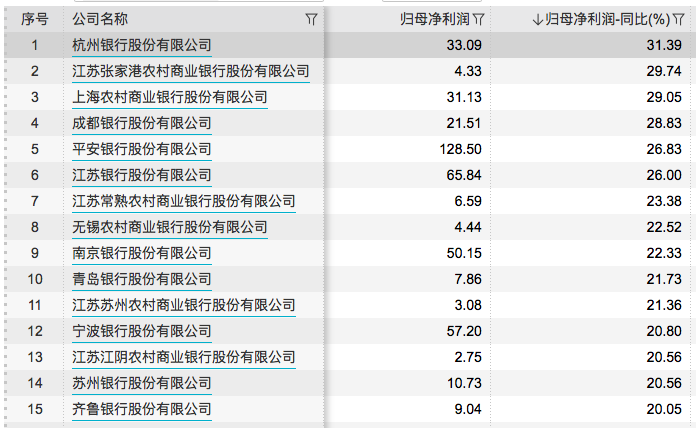Select net profit cell 65.84
Viewport: 696px width, 428px height.
(x=464, y=175)
